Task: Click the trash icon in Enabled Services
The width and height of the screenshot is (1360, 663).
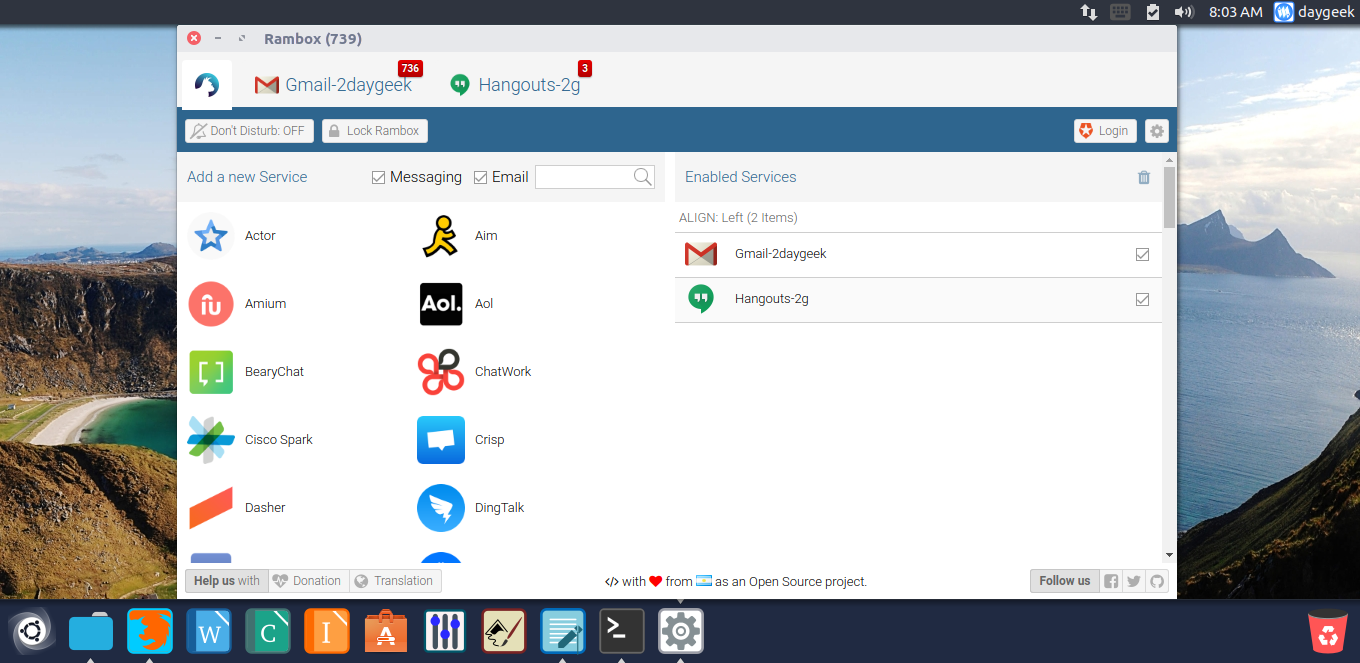Action: click(x=1144, y=177)
